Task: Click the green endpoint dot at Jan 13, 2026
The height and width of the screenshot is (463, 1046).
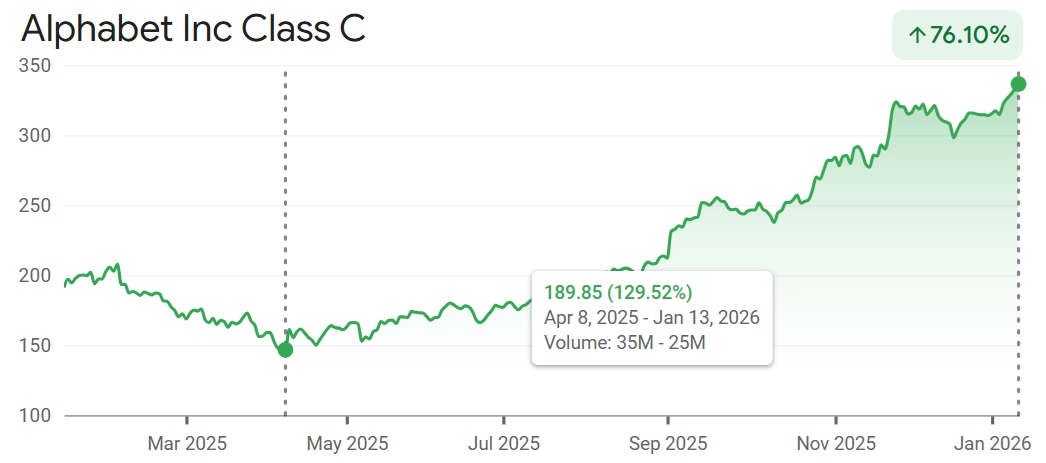Action: click(x=1018, y=84)
